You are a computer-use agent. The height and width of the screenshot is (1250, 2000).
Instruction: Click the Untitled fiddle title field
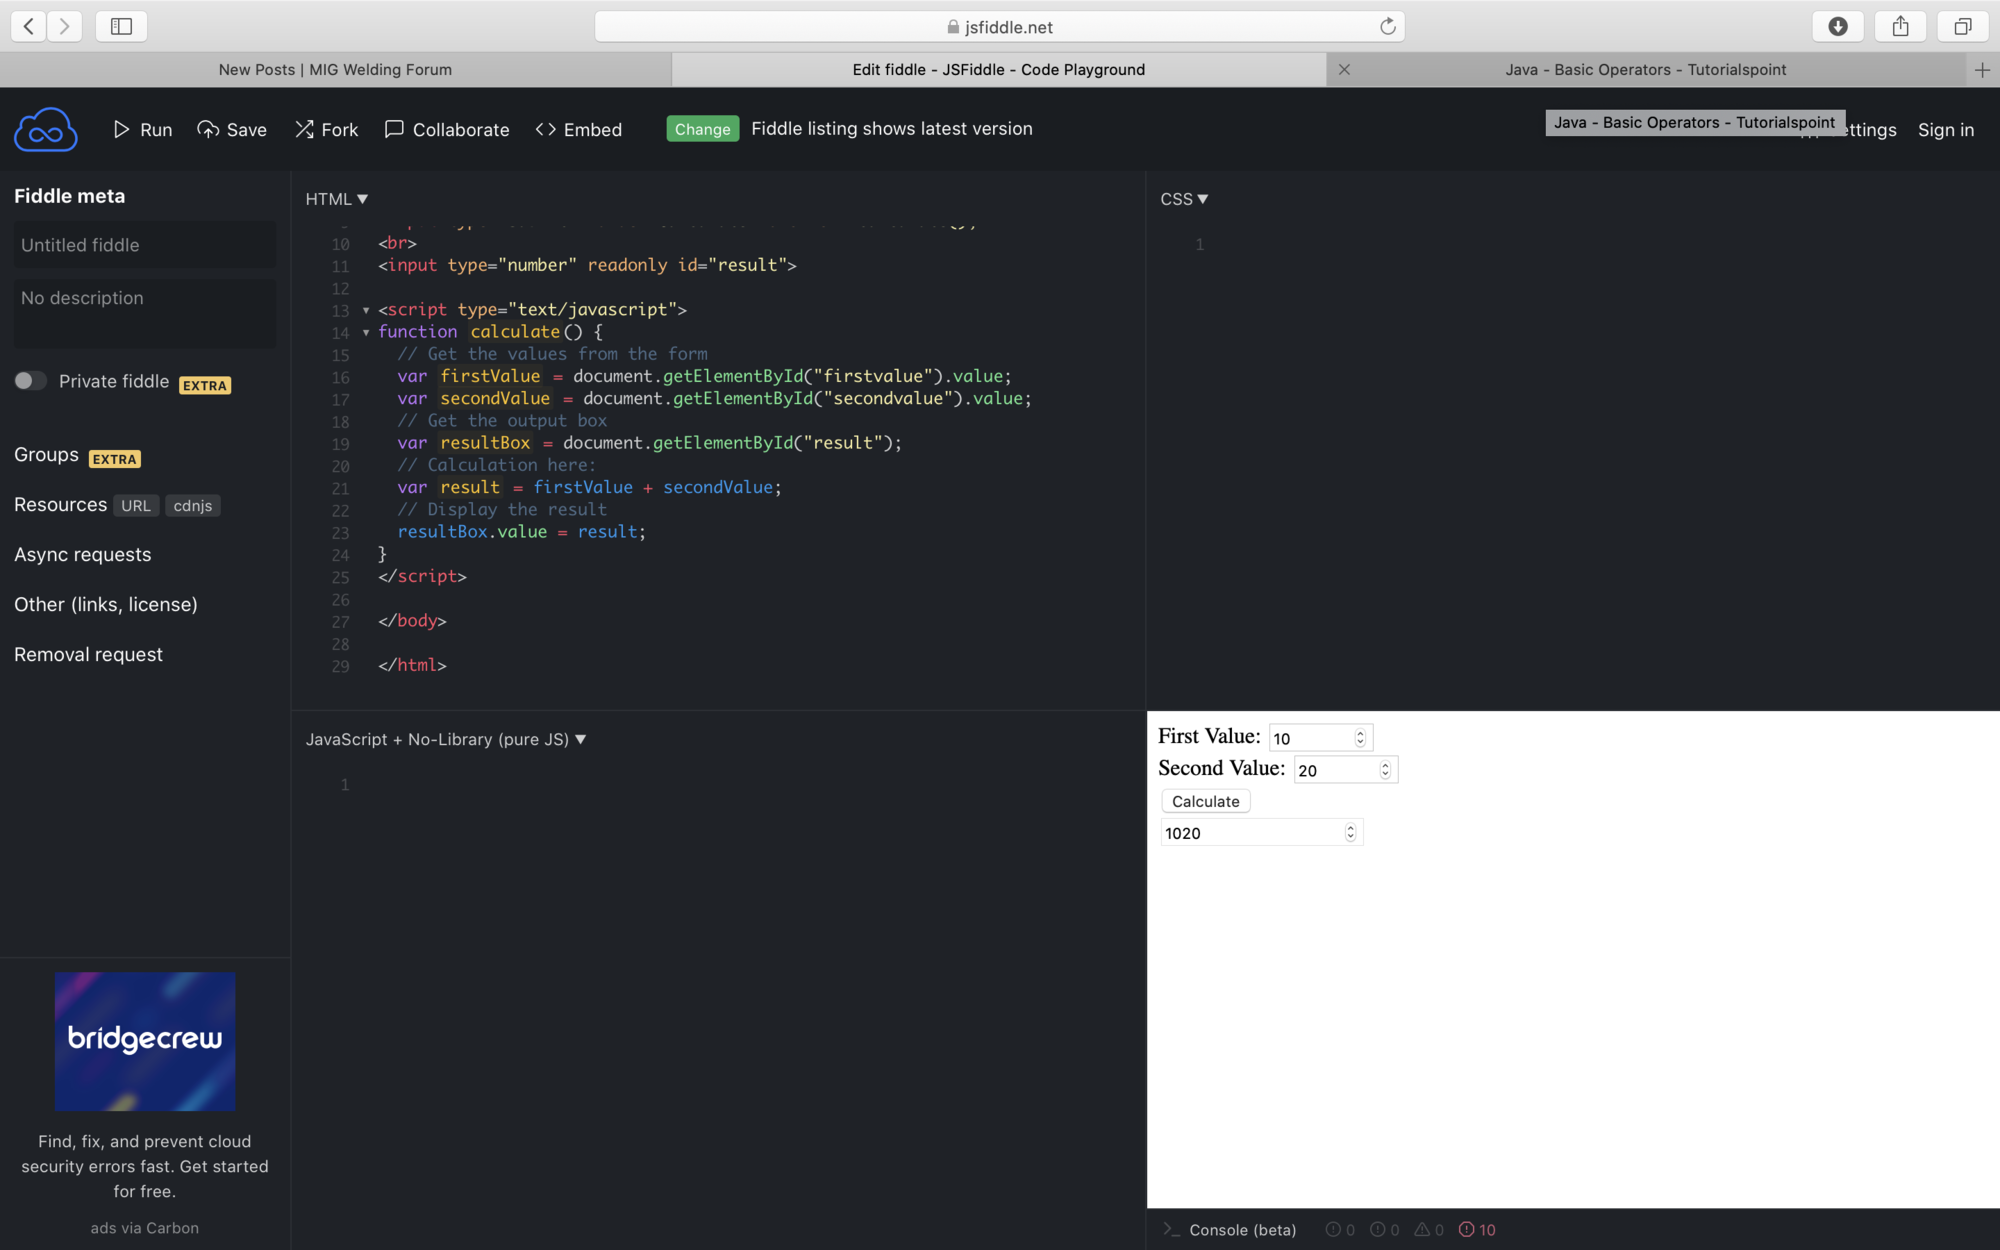tap(144, 245)
